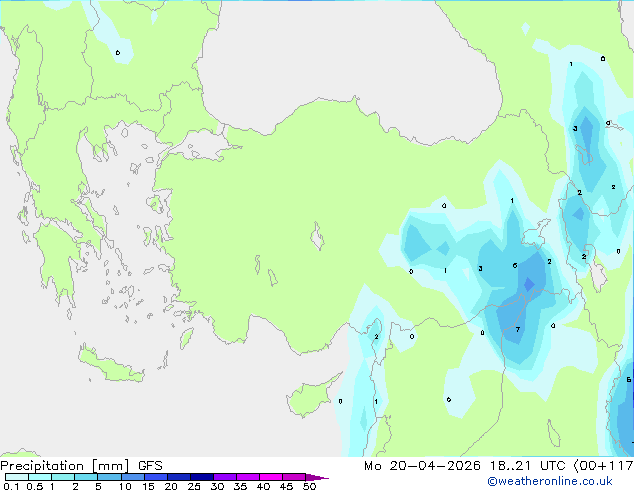Select the 30–35 mm purple swatch

pos(224,477)
